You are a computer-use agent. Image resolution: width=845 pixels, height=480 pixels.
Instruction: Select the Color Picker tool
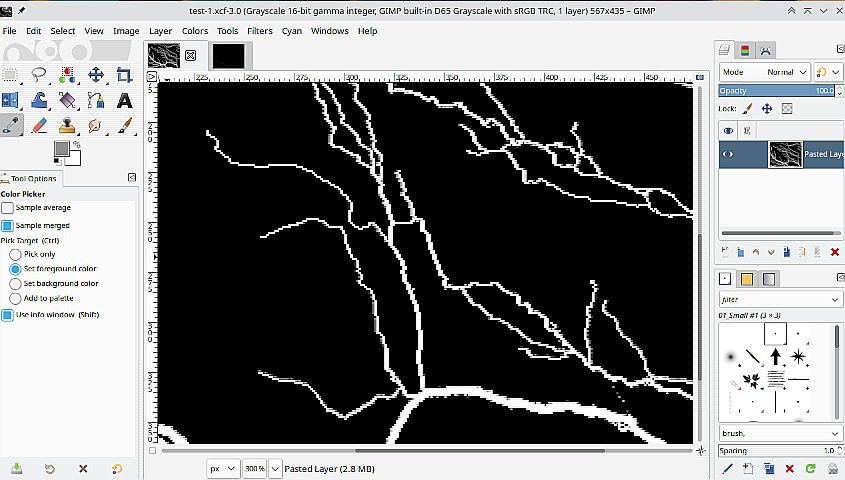[11, 126]
